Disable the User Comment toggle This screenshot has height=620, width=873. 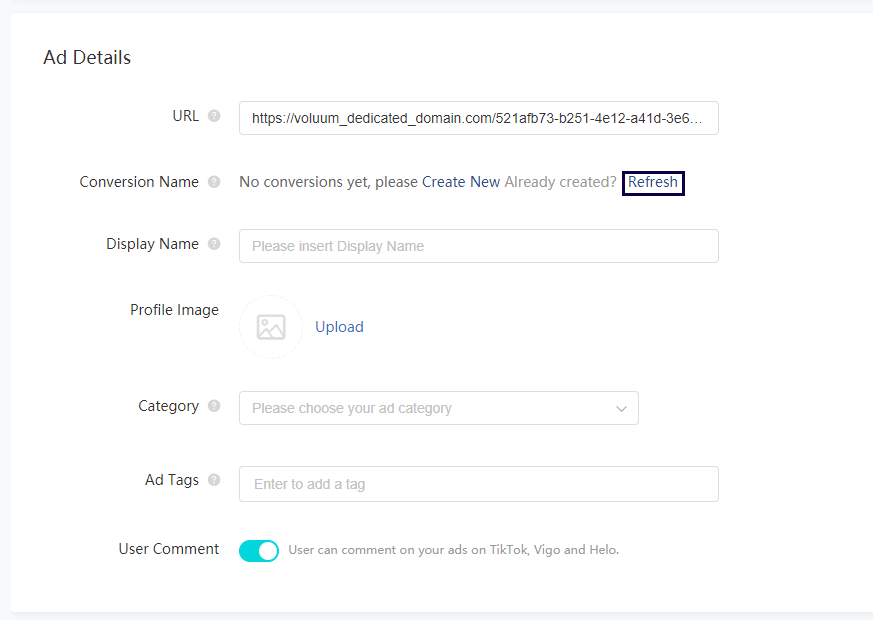pos(259,550)
